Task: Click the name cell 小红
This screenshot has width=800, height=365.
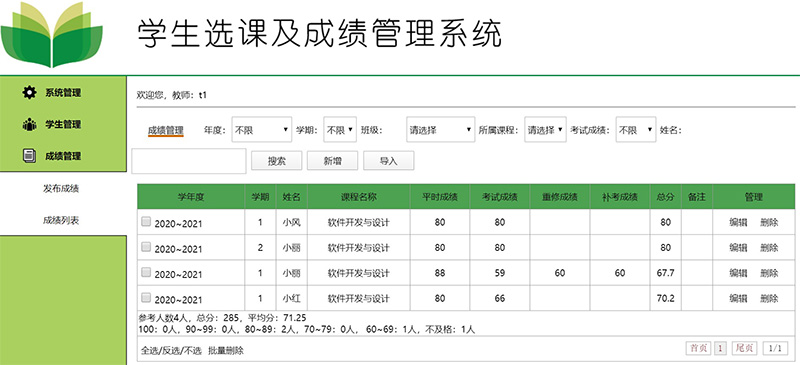Action: (291, 298)
